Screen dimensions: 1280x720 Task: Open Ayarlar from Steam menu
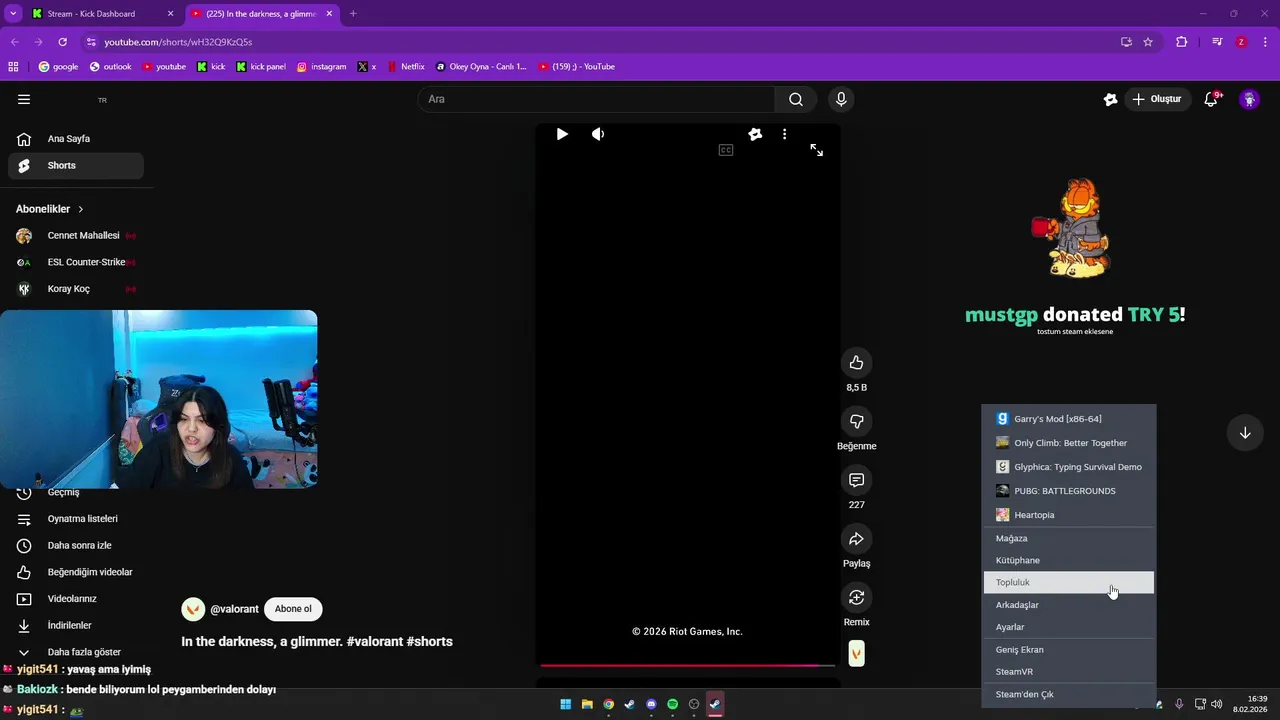click(1069, 627)
